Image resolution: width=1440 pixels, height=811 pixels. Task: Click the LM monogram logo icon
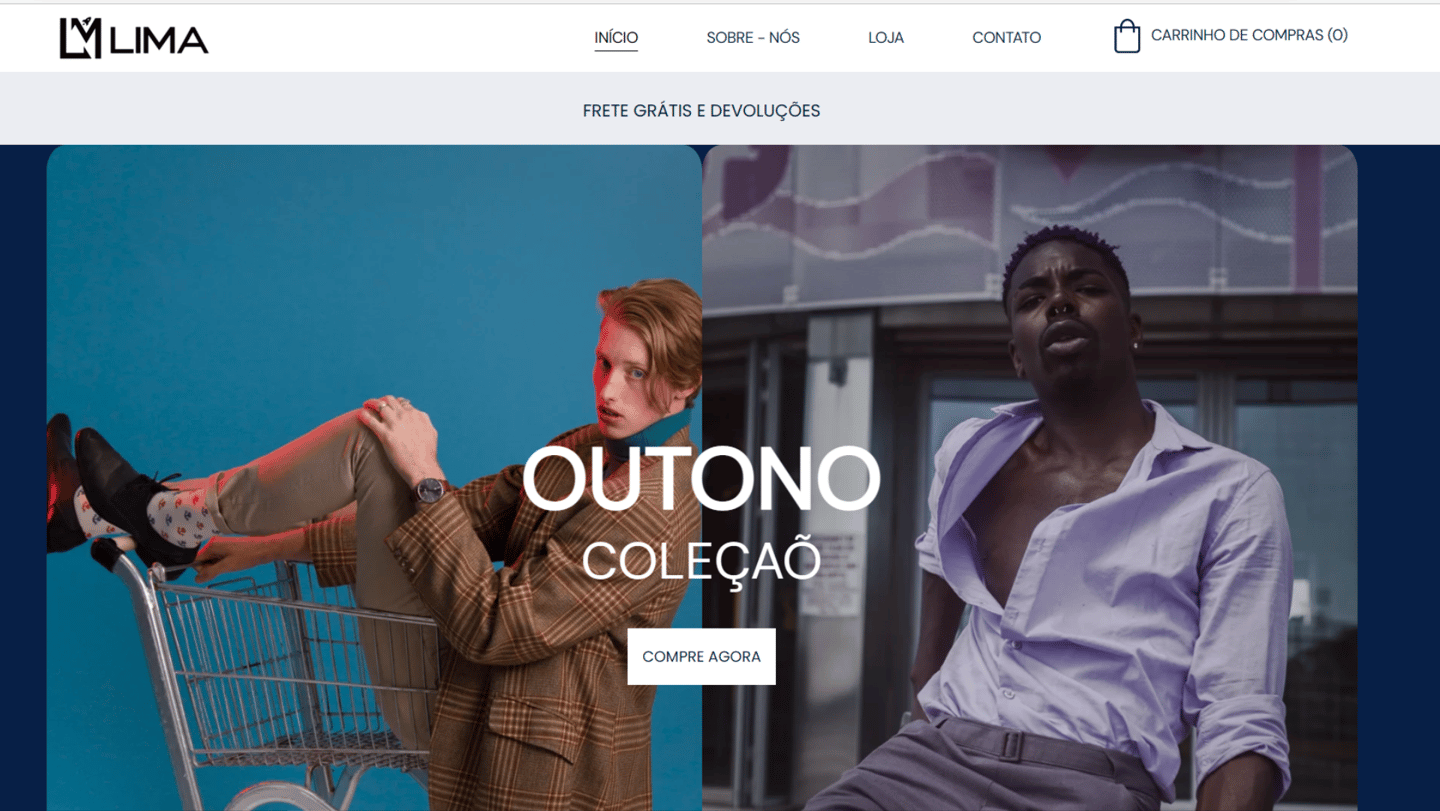pyautogui.click(x=80, y=38)
